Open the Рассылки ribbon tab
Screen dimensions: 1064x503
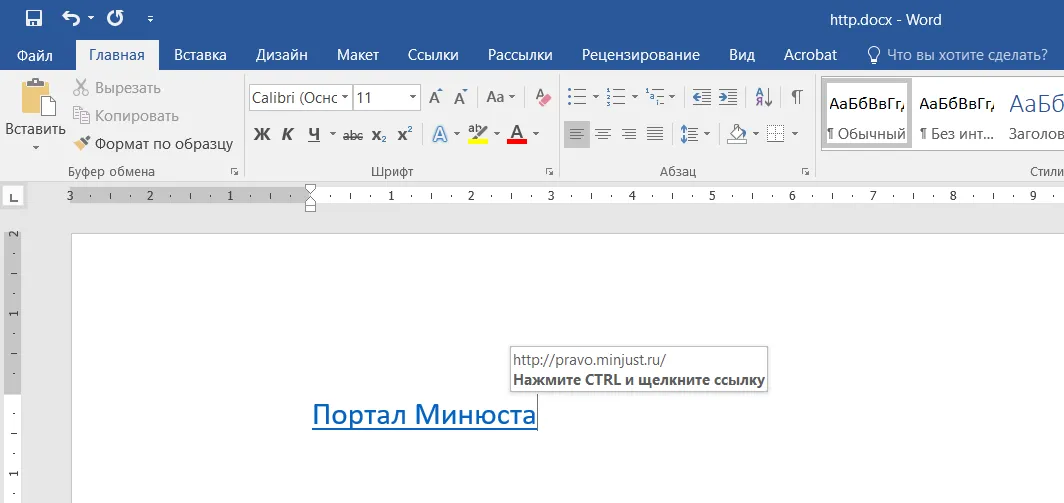520,55
